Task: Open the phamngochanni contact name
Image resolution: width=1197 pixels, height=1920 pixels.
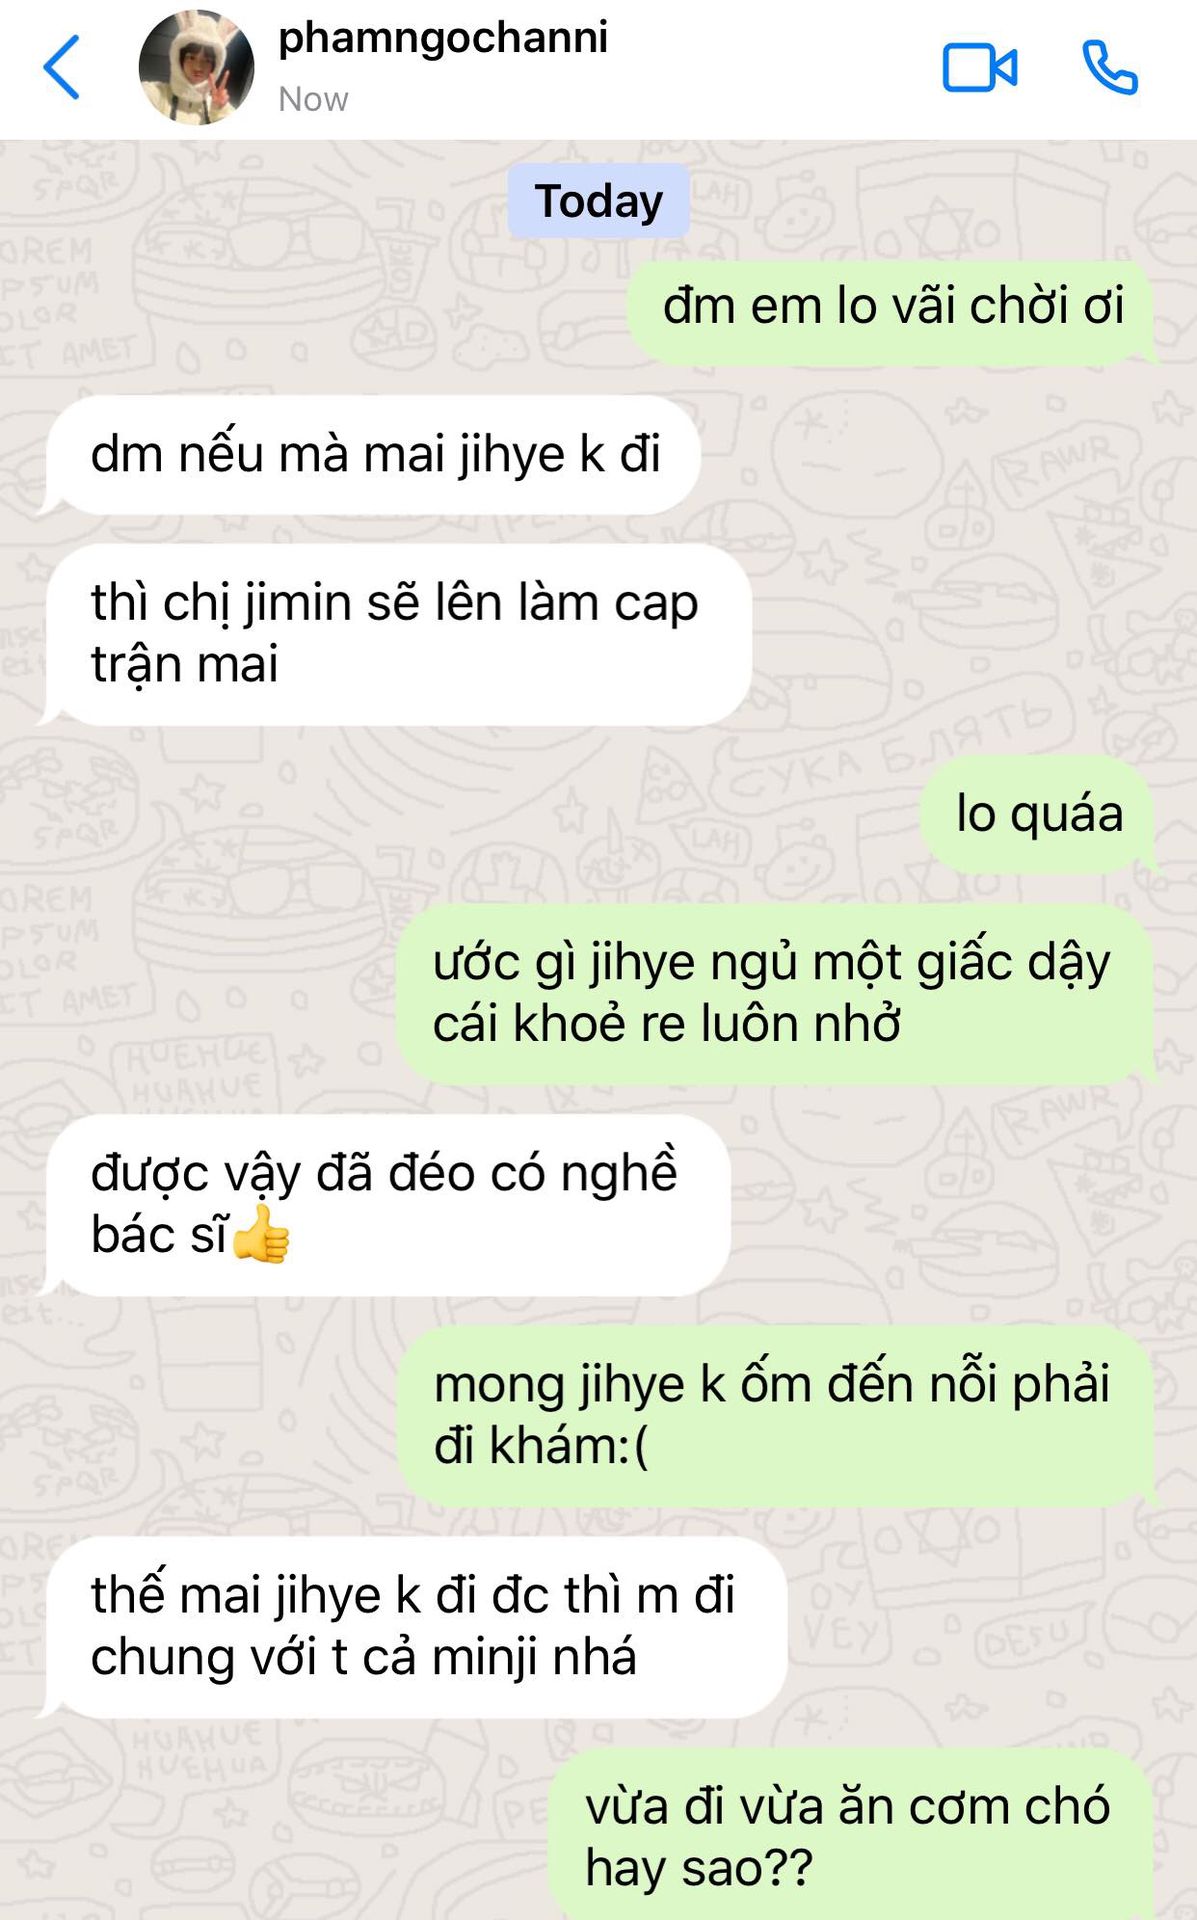Action: pos(443,38)
